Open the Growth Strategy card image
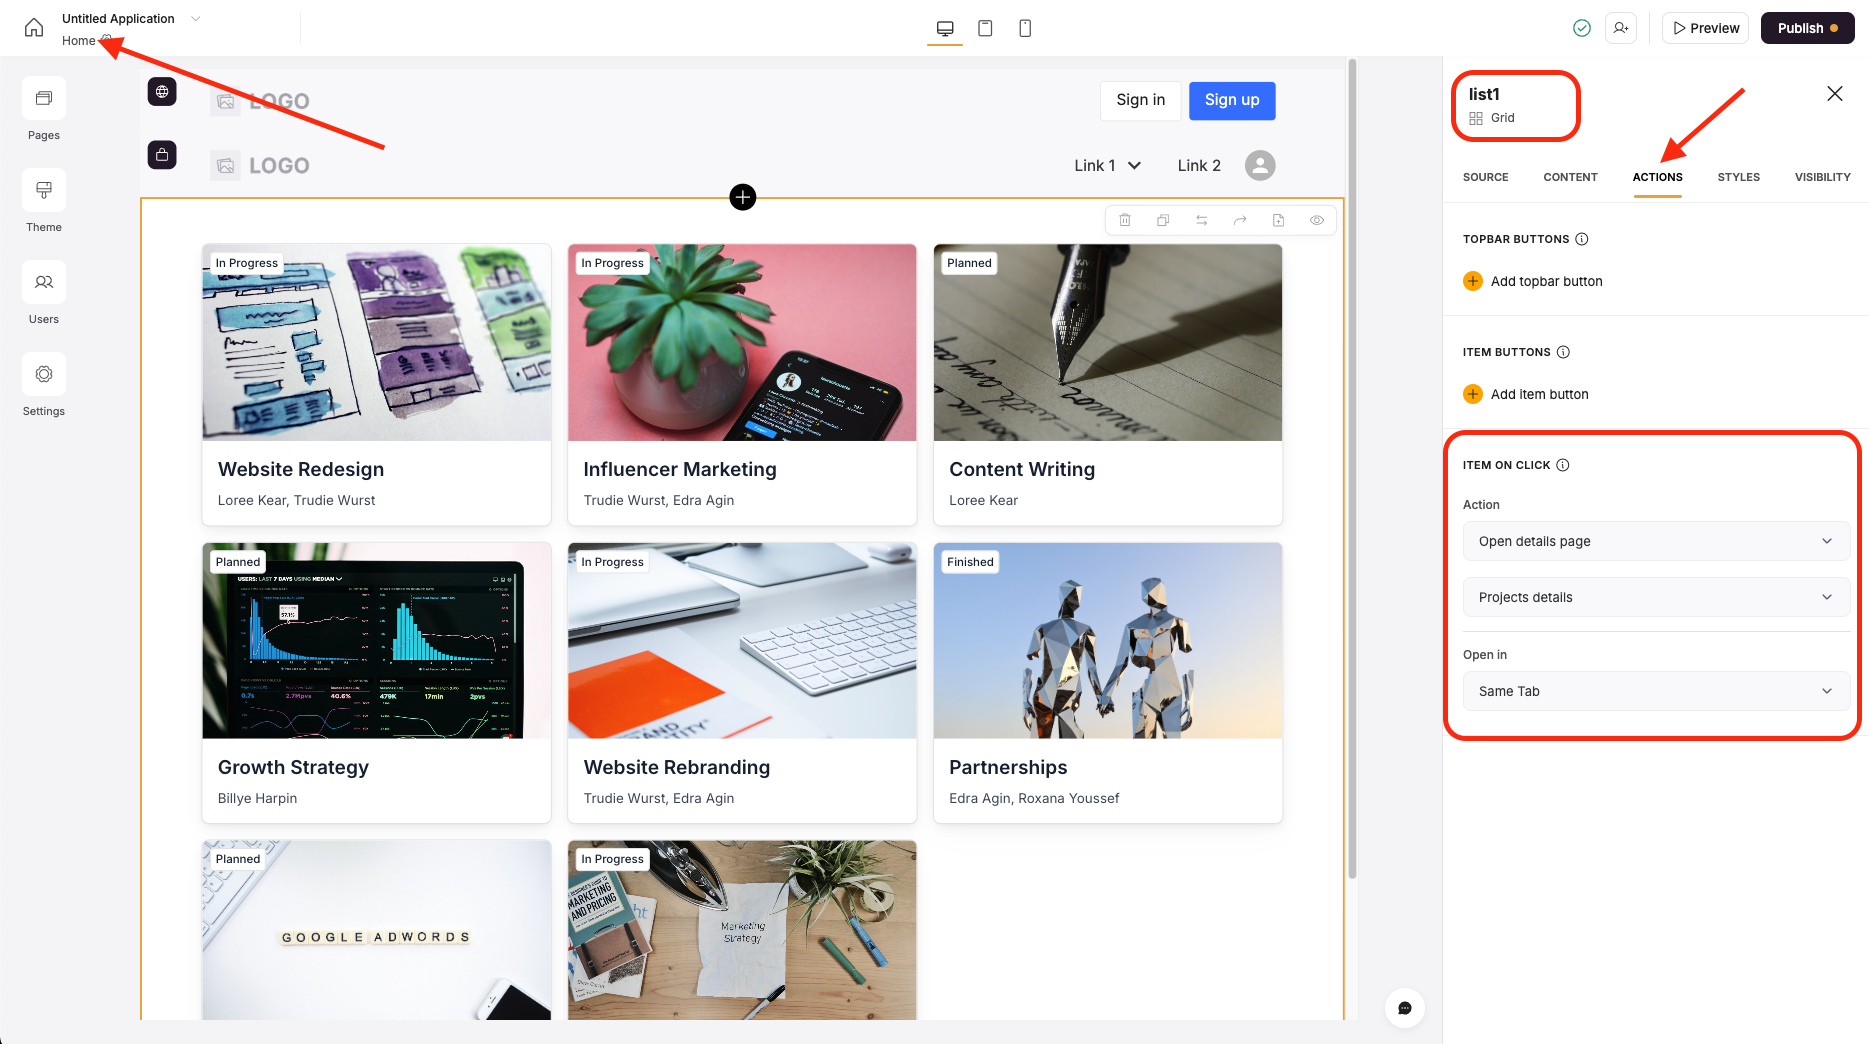Image resolution: width=1869 pixels, height=1044 pixels. point(376,641)
